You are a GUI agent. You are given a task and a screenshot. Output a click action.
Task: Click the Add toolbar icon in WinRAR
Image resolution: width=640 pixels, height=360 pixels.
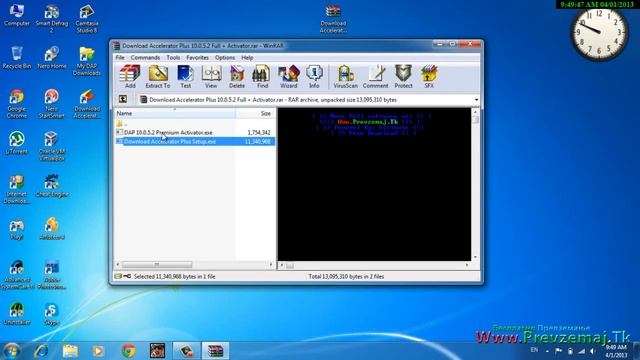pos(130,77)
